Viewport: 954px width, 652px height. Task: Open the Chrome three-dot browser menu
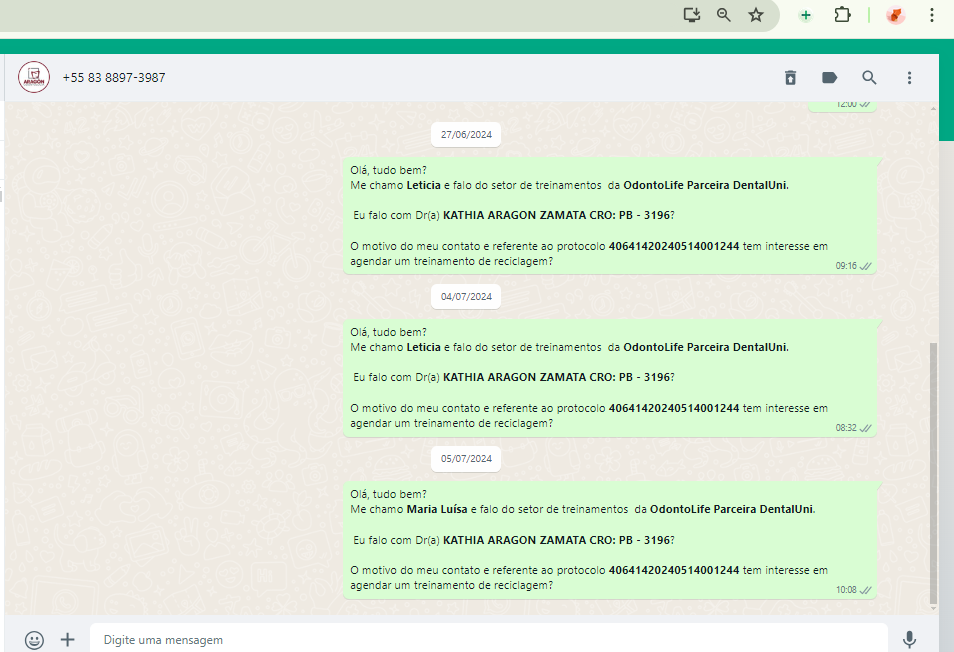coord(932,15)
